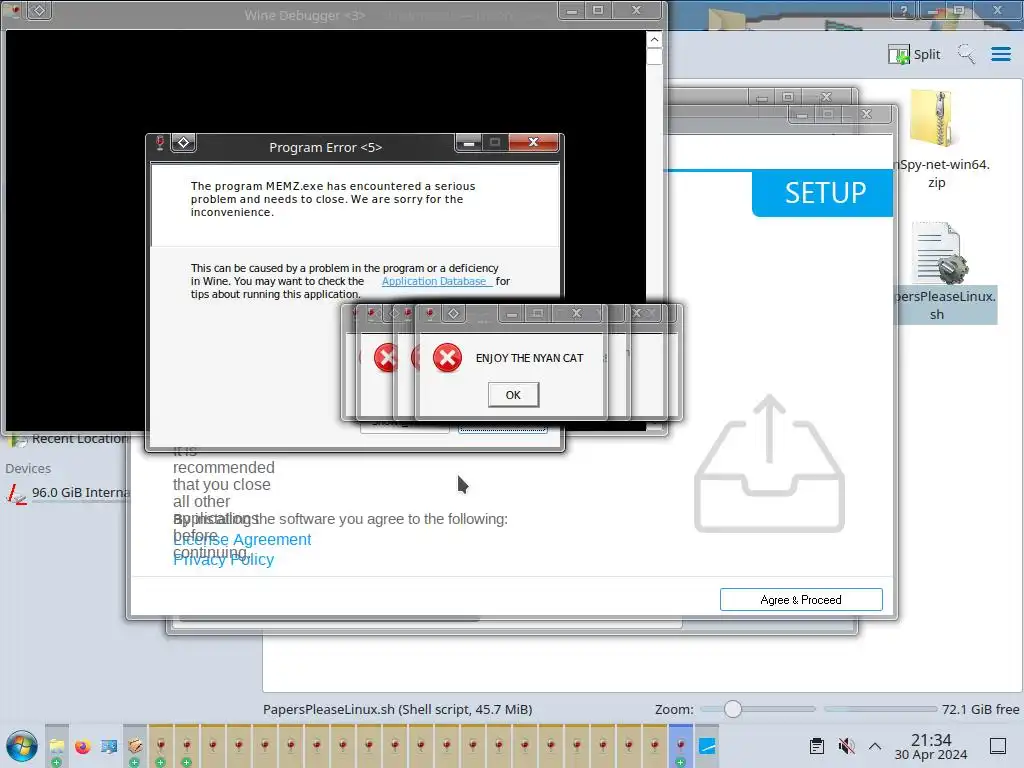Viewport: 1024px width, 768px height.
Task: Click the free space bar showing 72.1 GiB free
Action: pyautogui.click(x=880, y=709)
